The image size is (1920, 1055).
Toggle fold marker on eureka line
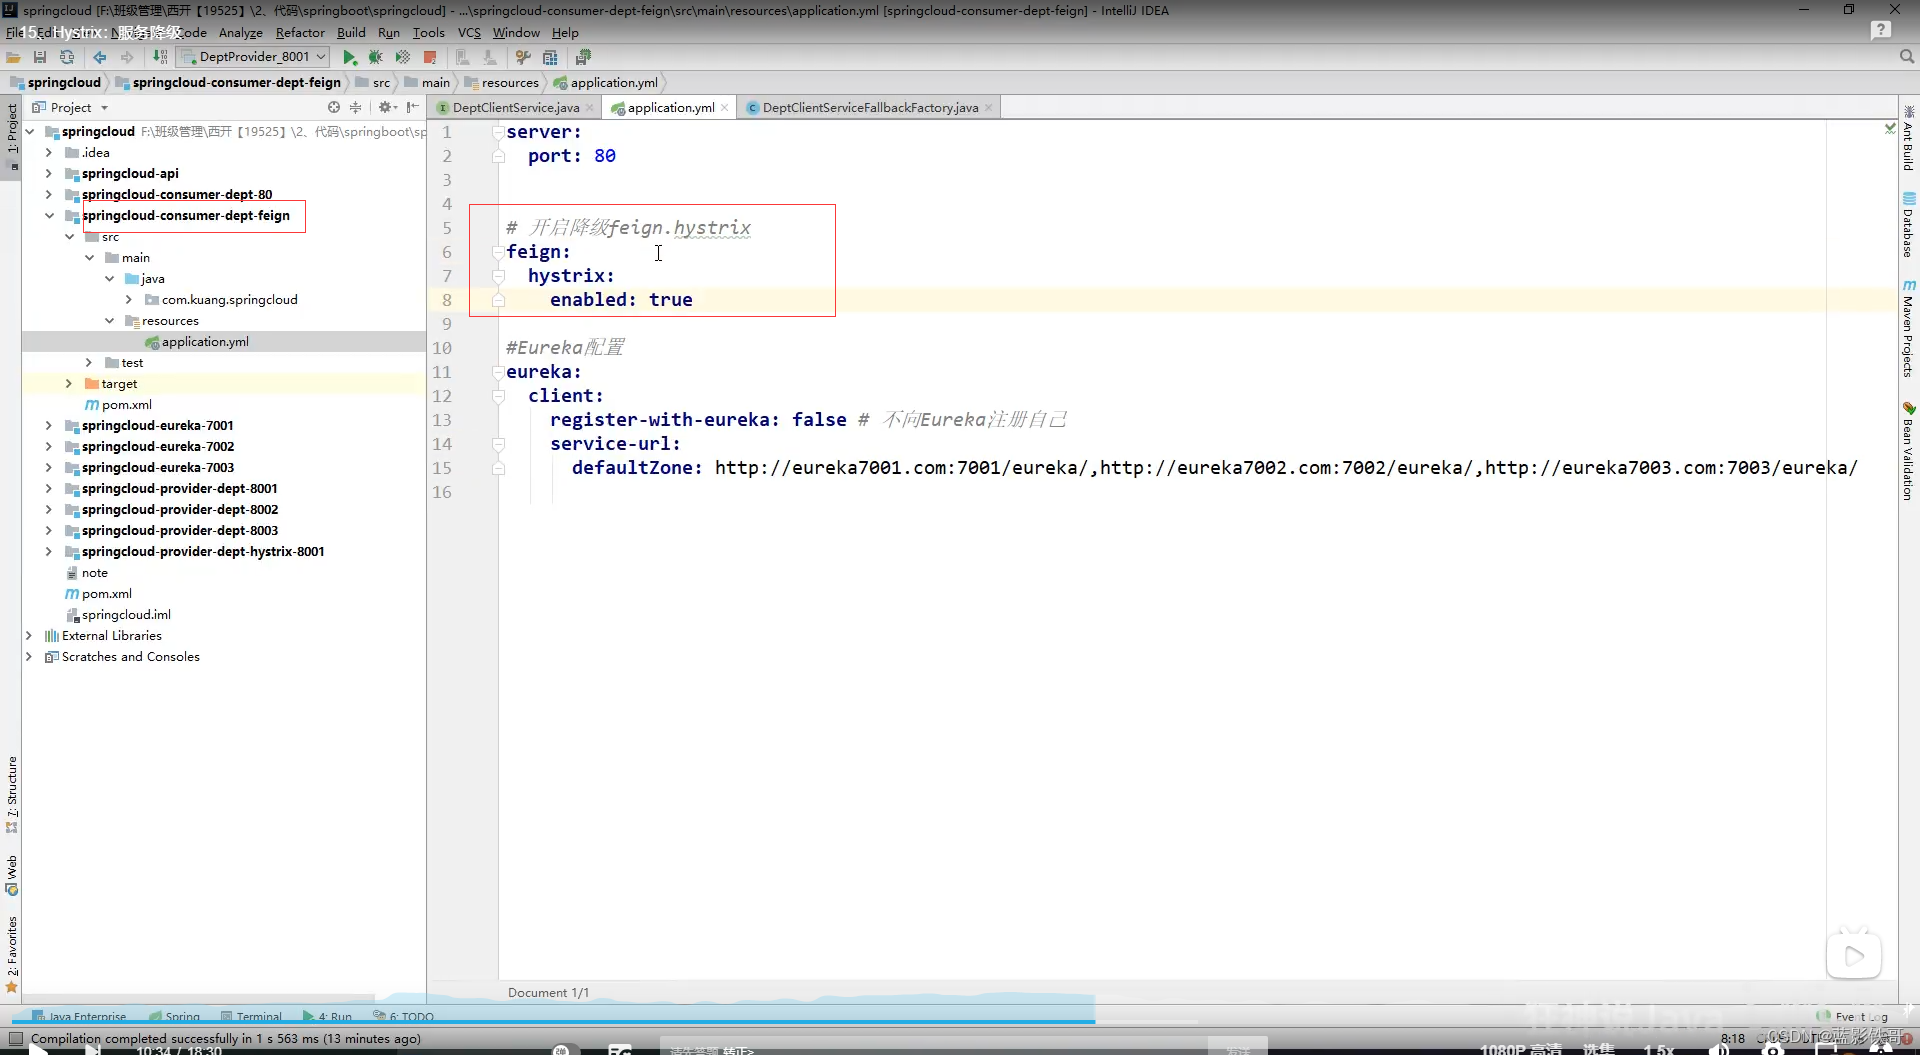[x=498, y=372]
